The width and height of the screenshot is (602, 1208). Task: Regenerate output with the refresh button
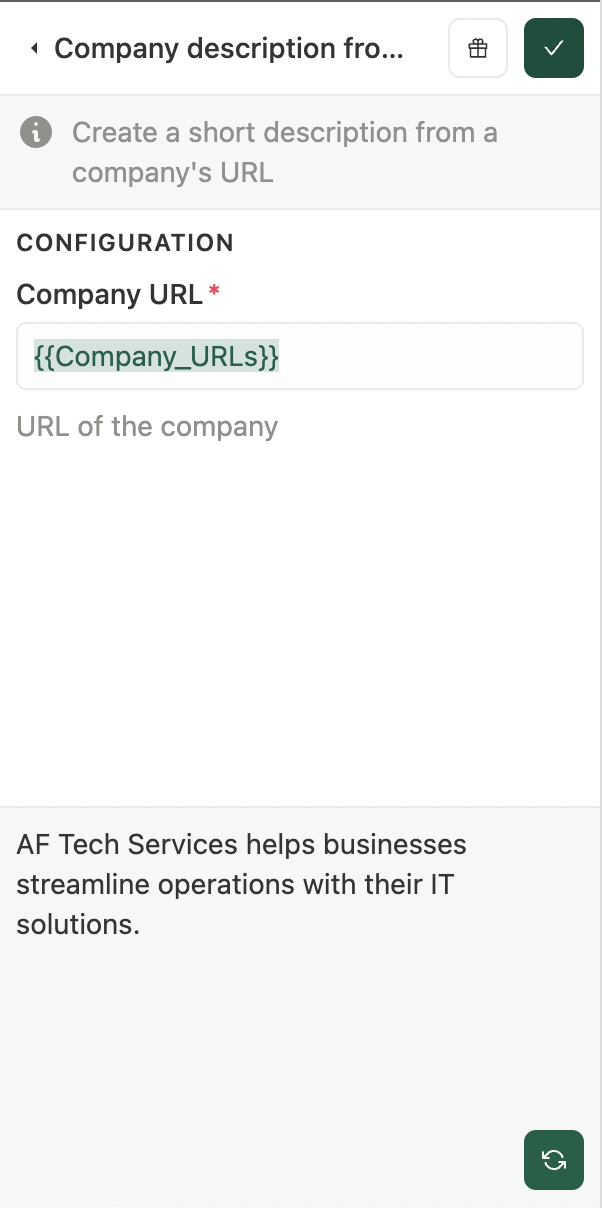[x=553, y=1160]
